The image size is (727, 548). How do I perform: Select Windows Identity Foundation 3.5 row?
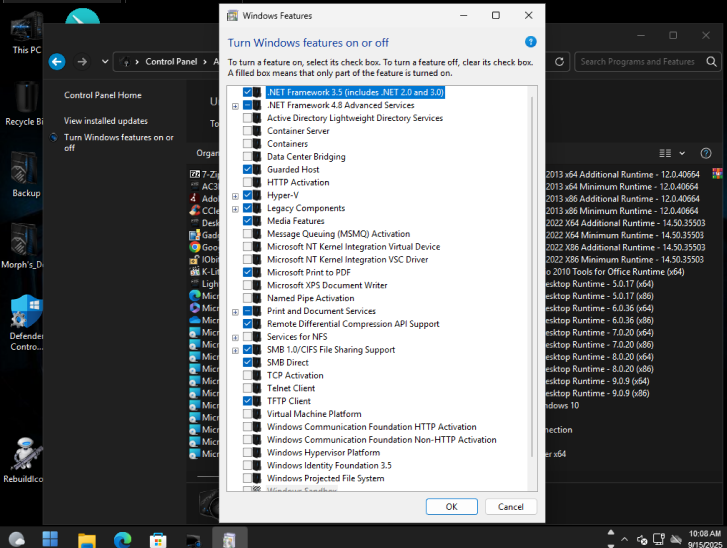coord(329,465)
